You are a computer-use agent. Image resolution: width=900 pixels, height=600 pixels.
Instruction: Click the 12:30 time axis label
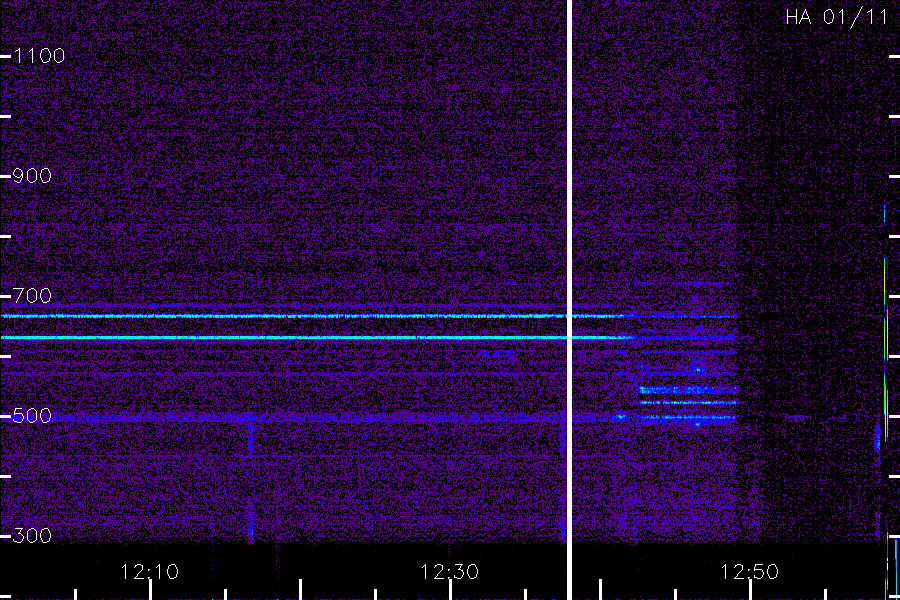pyautogui.click(x=449, y=572)
